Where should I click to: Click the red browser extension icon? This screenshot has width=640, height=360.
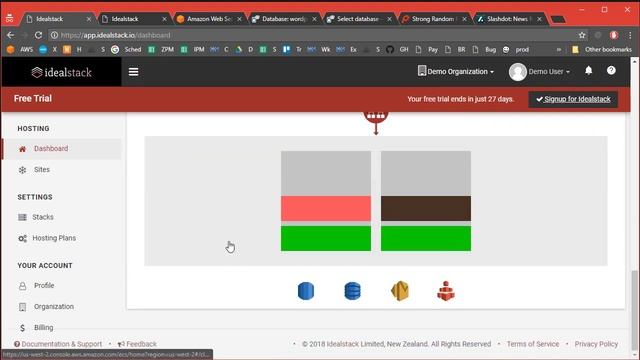pyautogui.click(x=614, y=35)
